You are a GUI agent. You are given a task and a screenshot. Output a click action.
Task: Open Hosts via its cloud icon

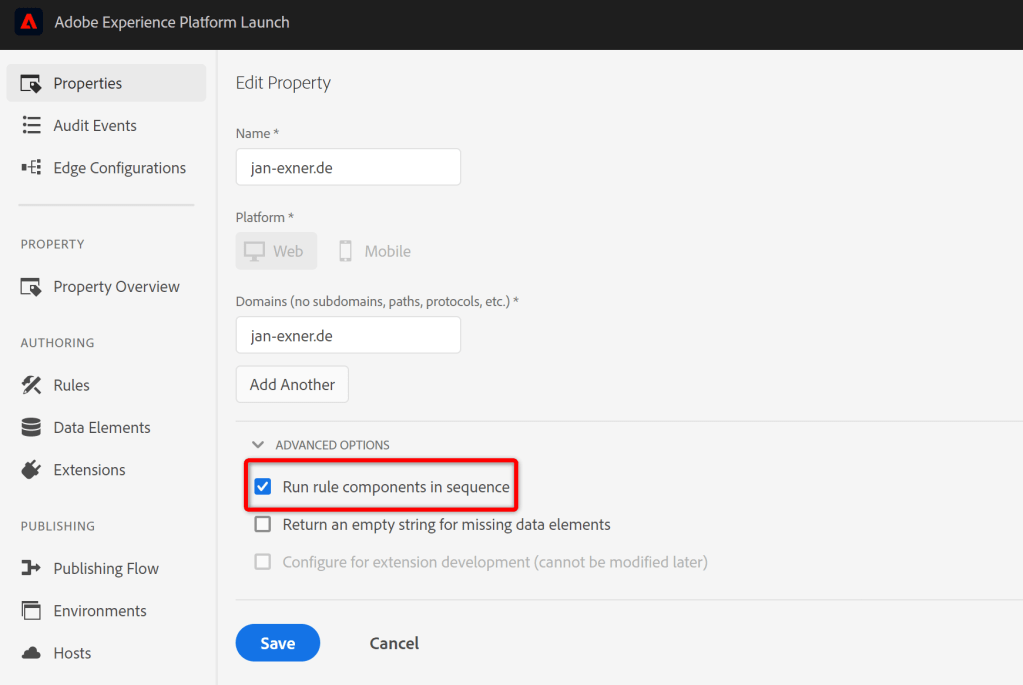point(30,652)
